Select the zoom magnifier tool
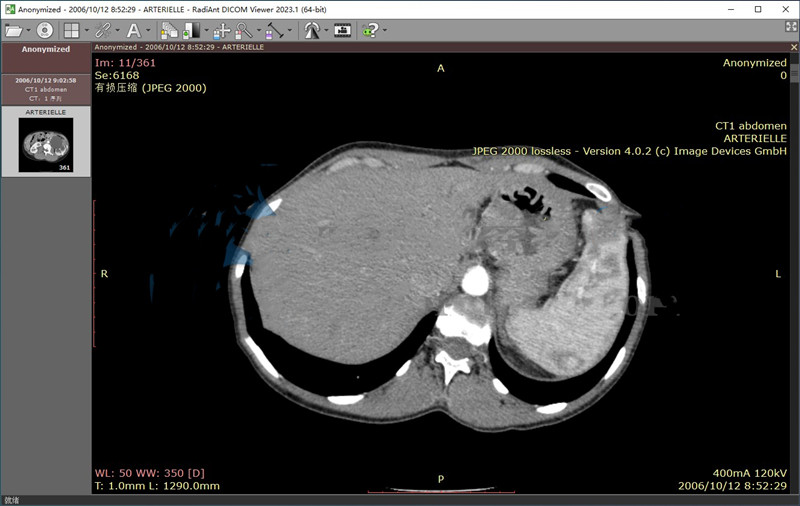Image resolution: width=800 pixels, height=506 pixels. click(x=244, y=31)
